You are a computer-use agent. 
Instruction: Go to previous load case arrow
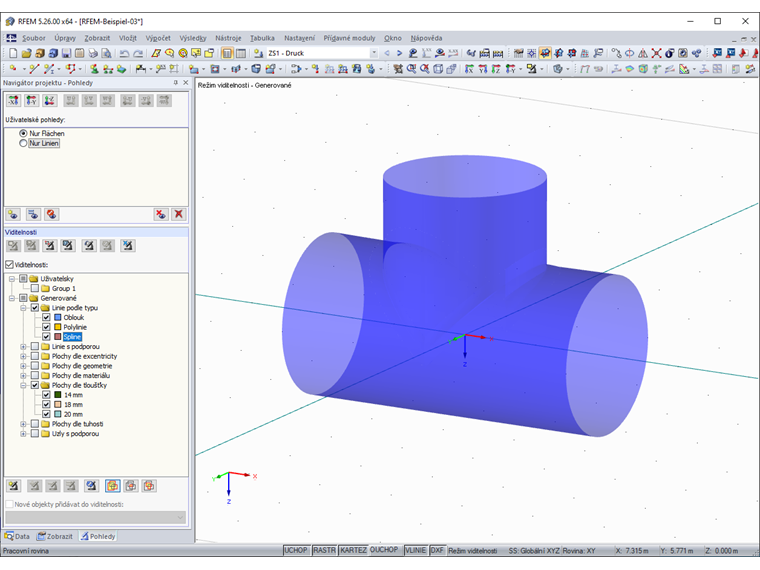point(387,53)
